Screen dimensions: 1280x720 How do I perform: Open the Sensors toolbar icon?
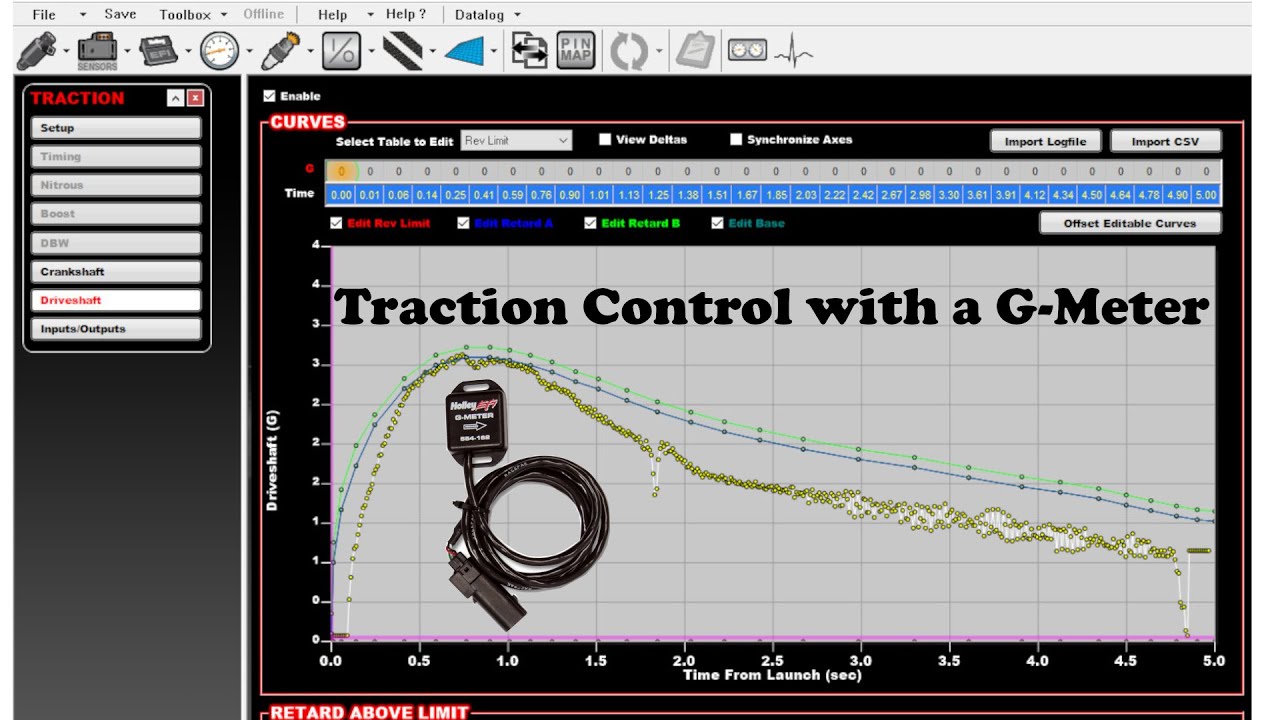pyautogui.click(x=98, y=51)
